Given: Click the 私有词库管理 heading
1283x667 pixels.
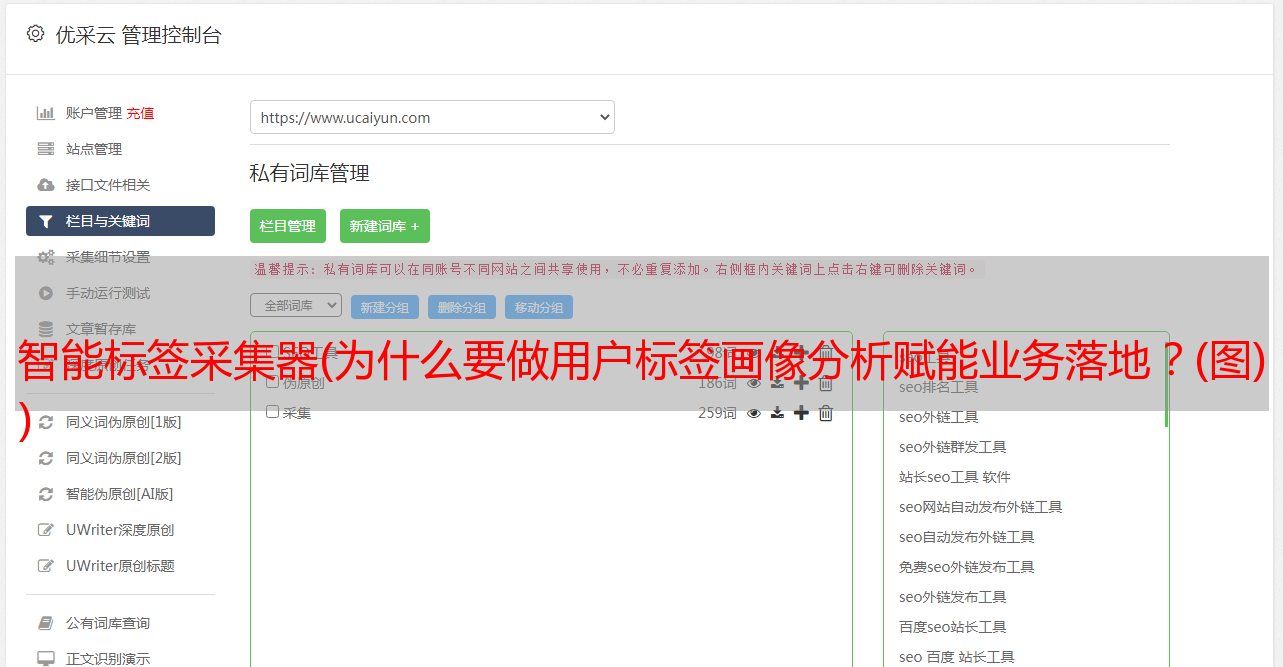Looking at the screenshot, I should tap(310, 173).
